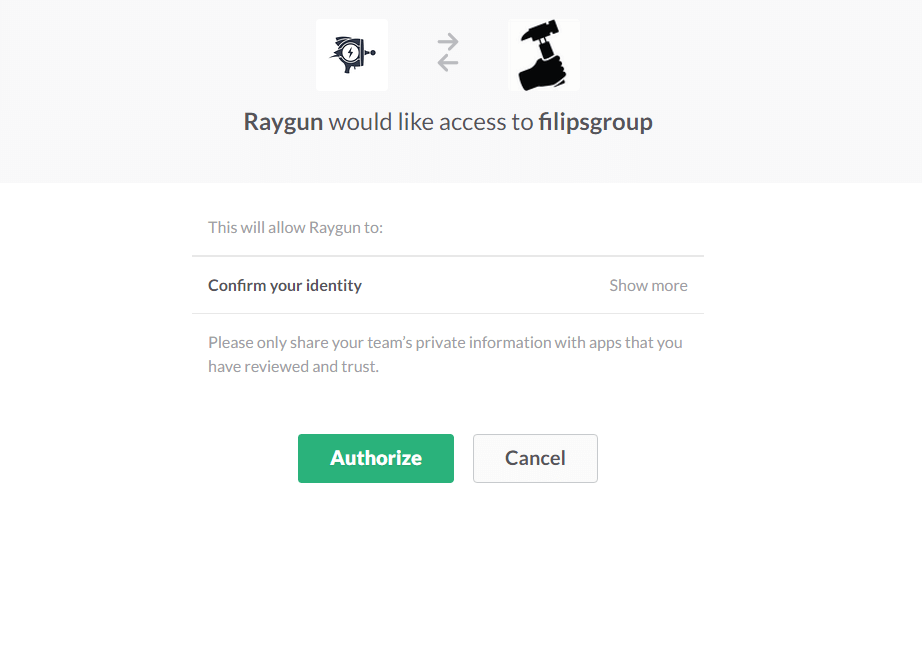Click the filipsgroup hammer team icon
Screen dimensions: 922x657
click(x=543, y=55)
